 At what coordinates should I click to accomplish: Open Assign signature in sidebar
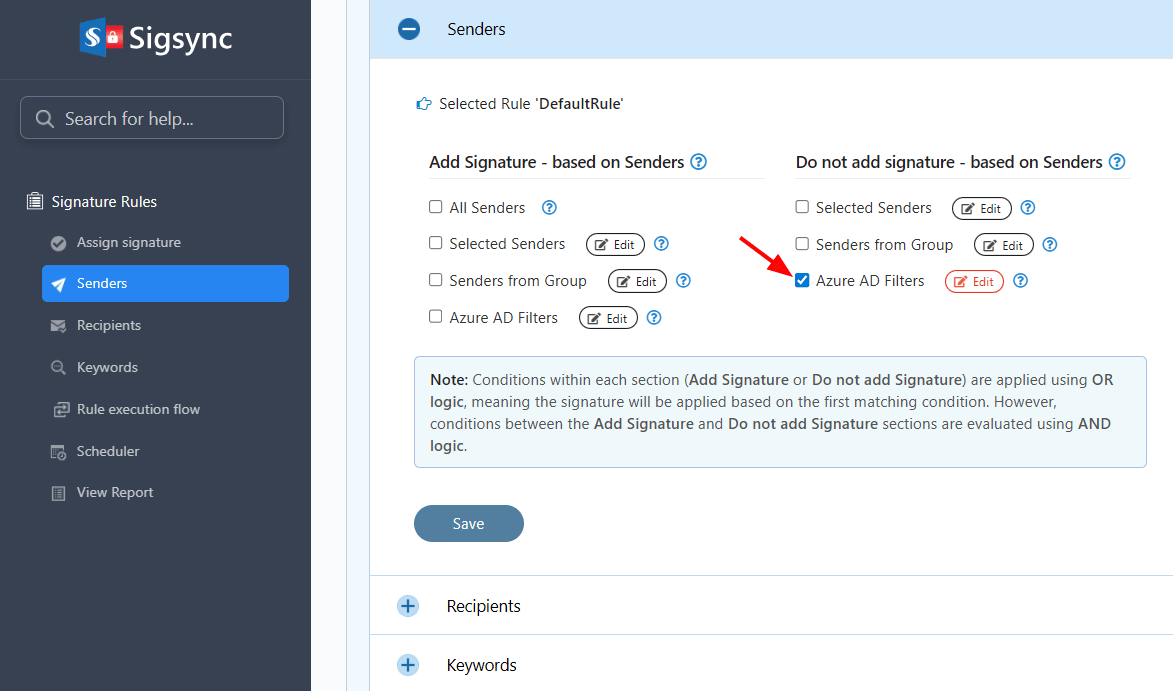tap(128, 243)
